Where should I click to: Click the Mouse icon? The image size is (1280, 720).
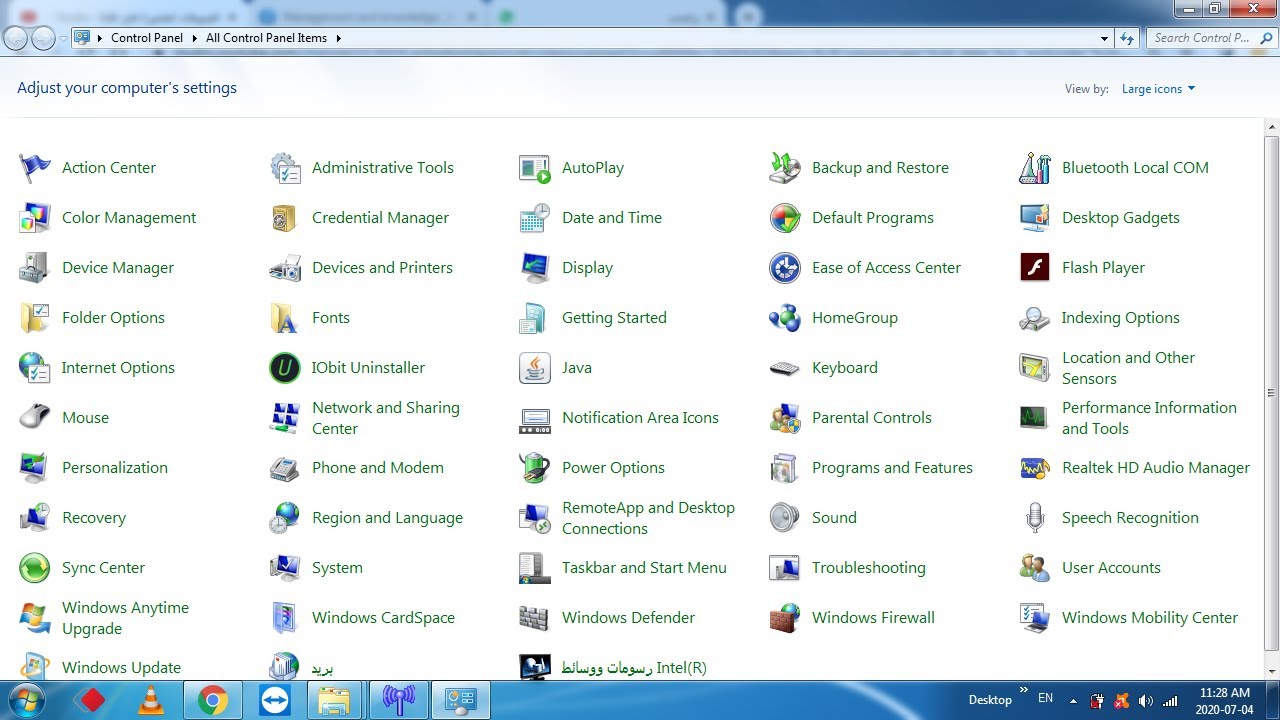pyautogui.click(x=35, y=418)
